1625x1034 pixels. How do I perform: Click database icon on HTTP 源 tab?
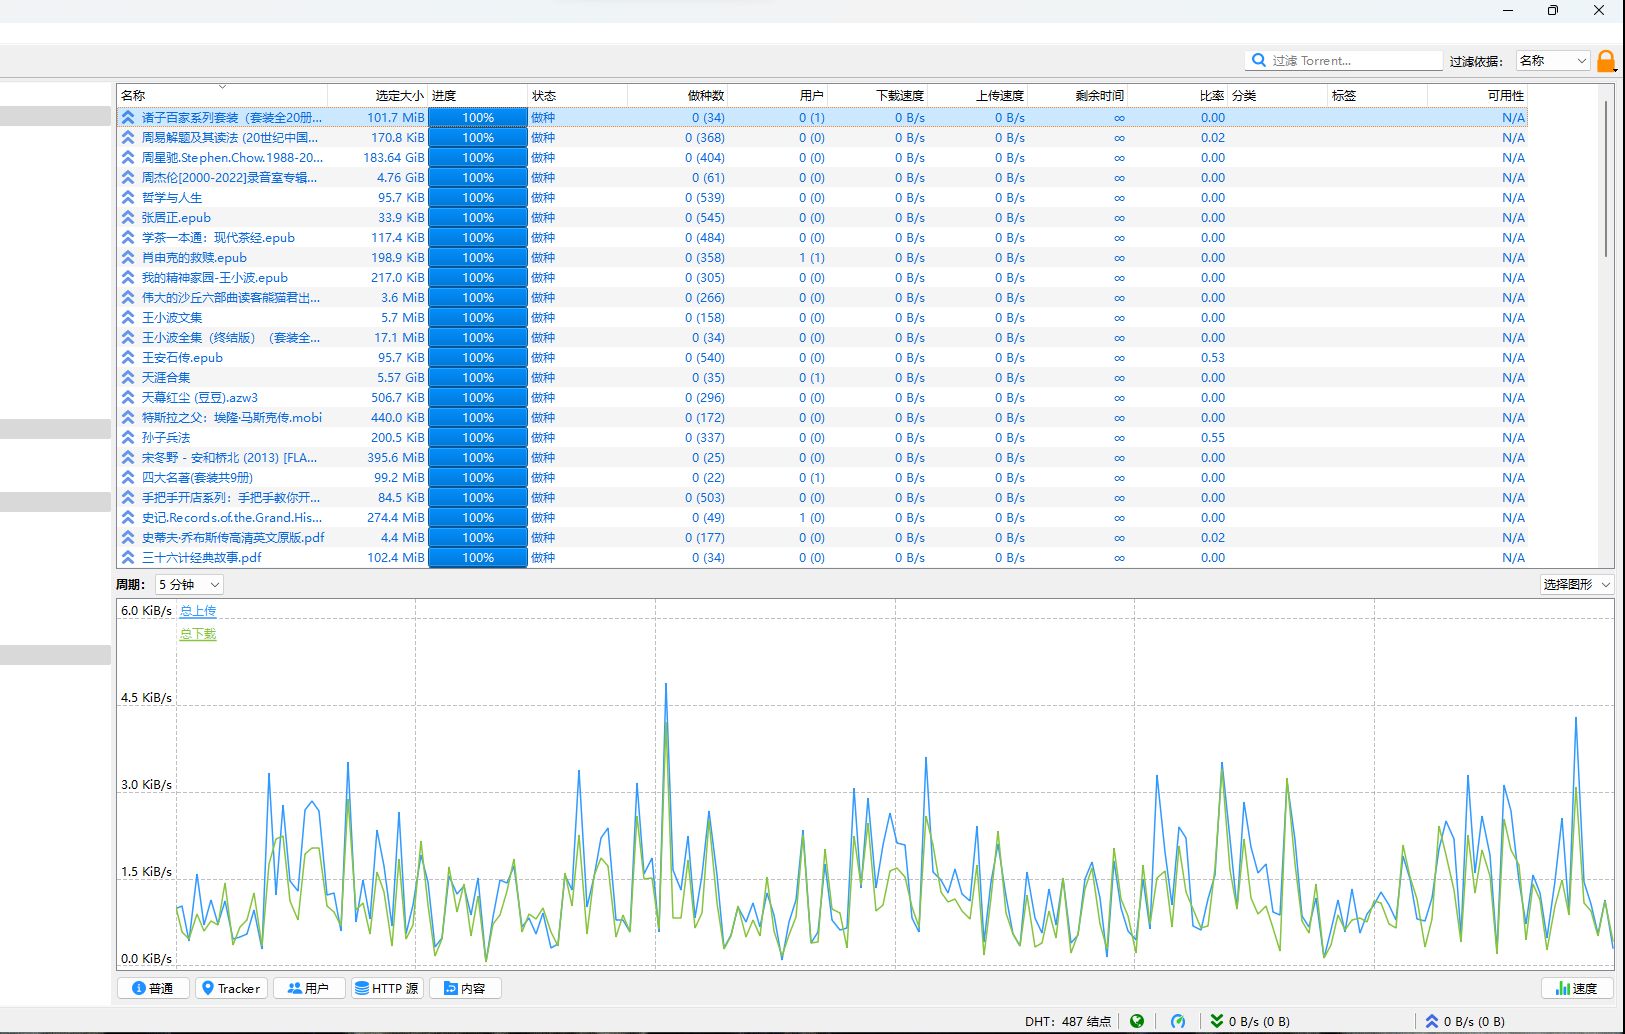click(362, 988)
